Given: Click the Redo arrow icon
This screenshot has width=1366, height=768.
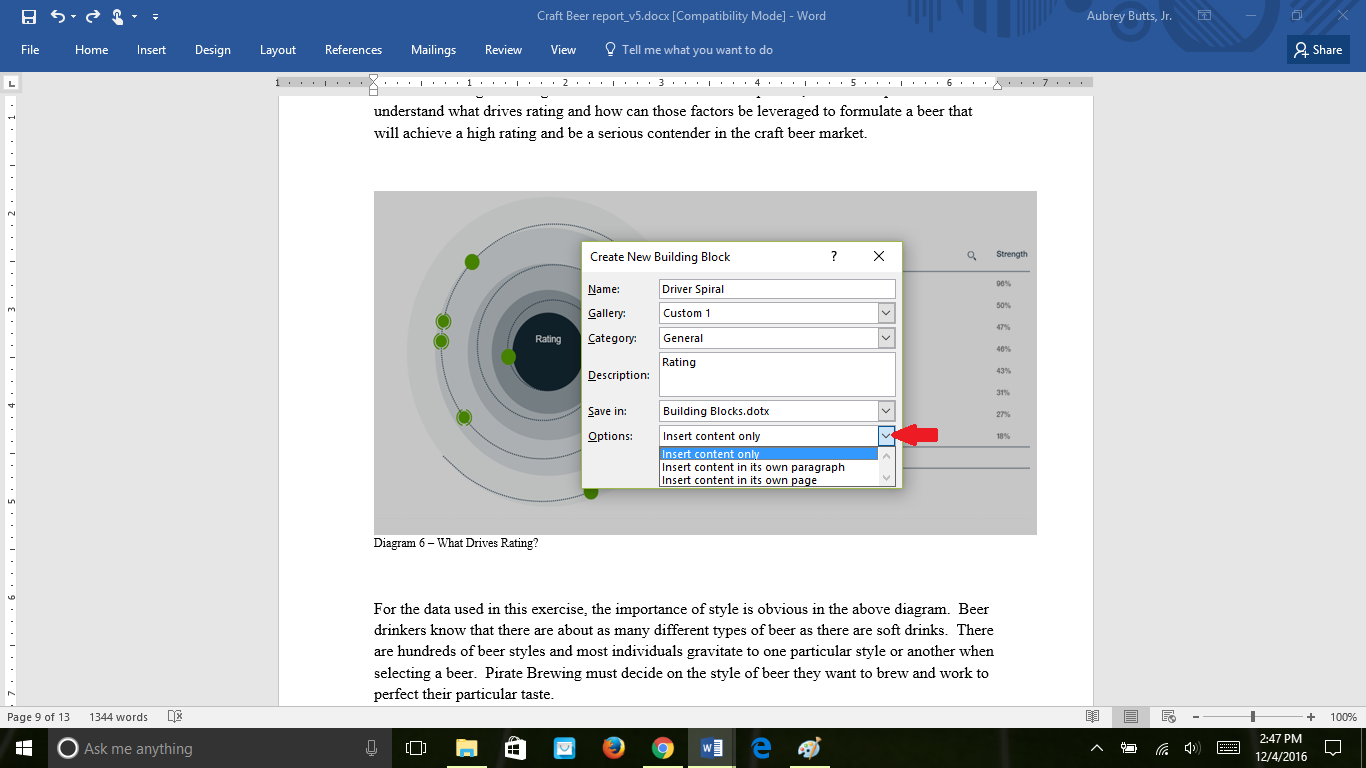Looking at the screenshot, I should (93, 16).
